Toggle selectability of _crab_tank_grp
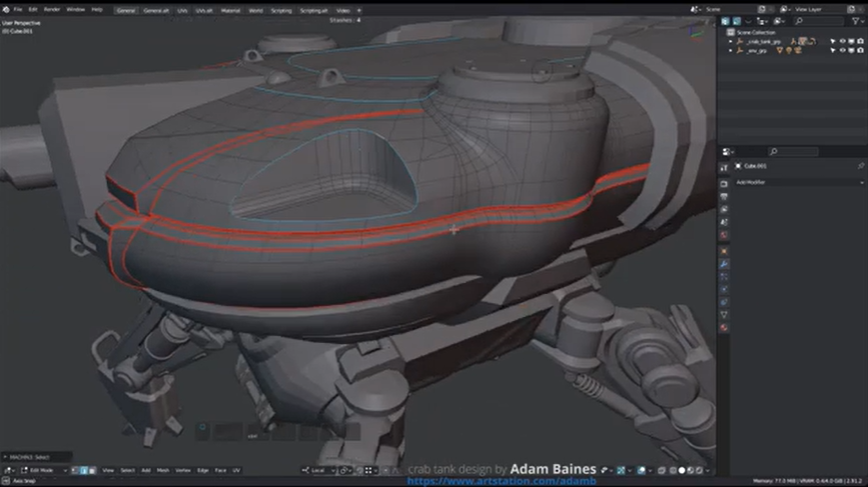 pyautogui.click(x=833, y=42)
